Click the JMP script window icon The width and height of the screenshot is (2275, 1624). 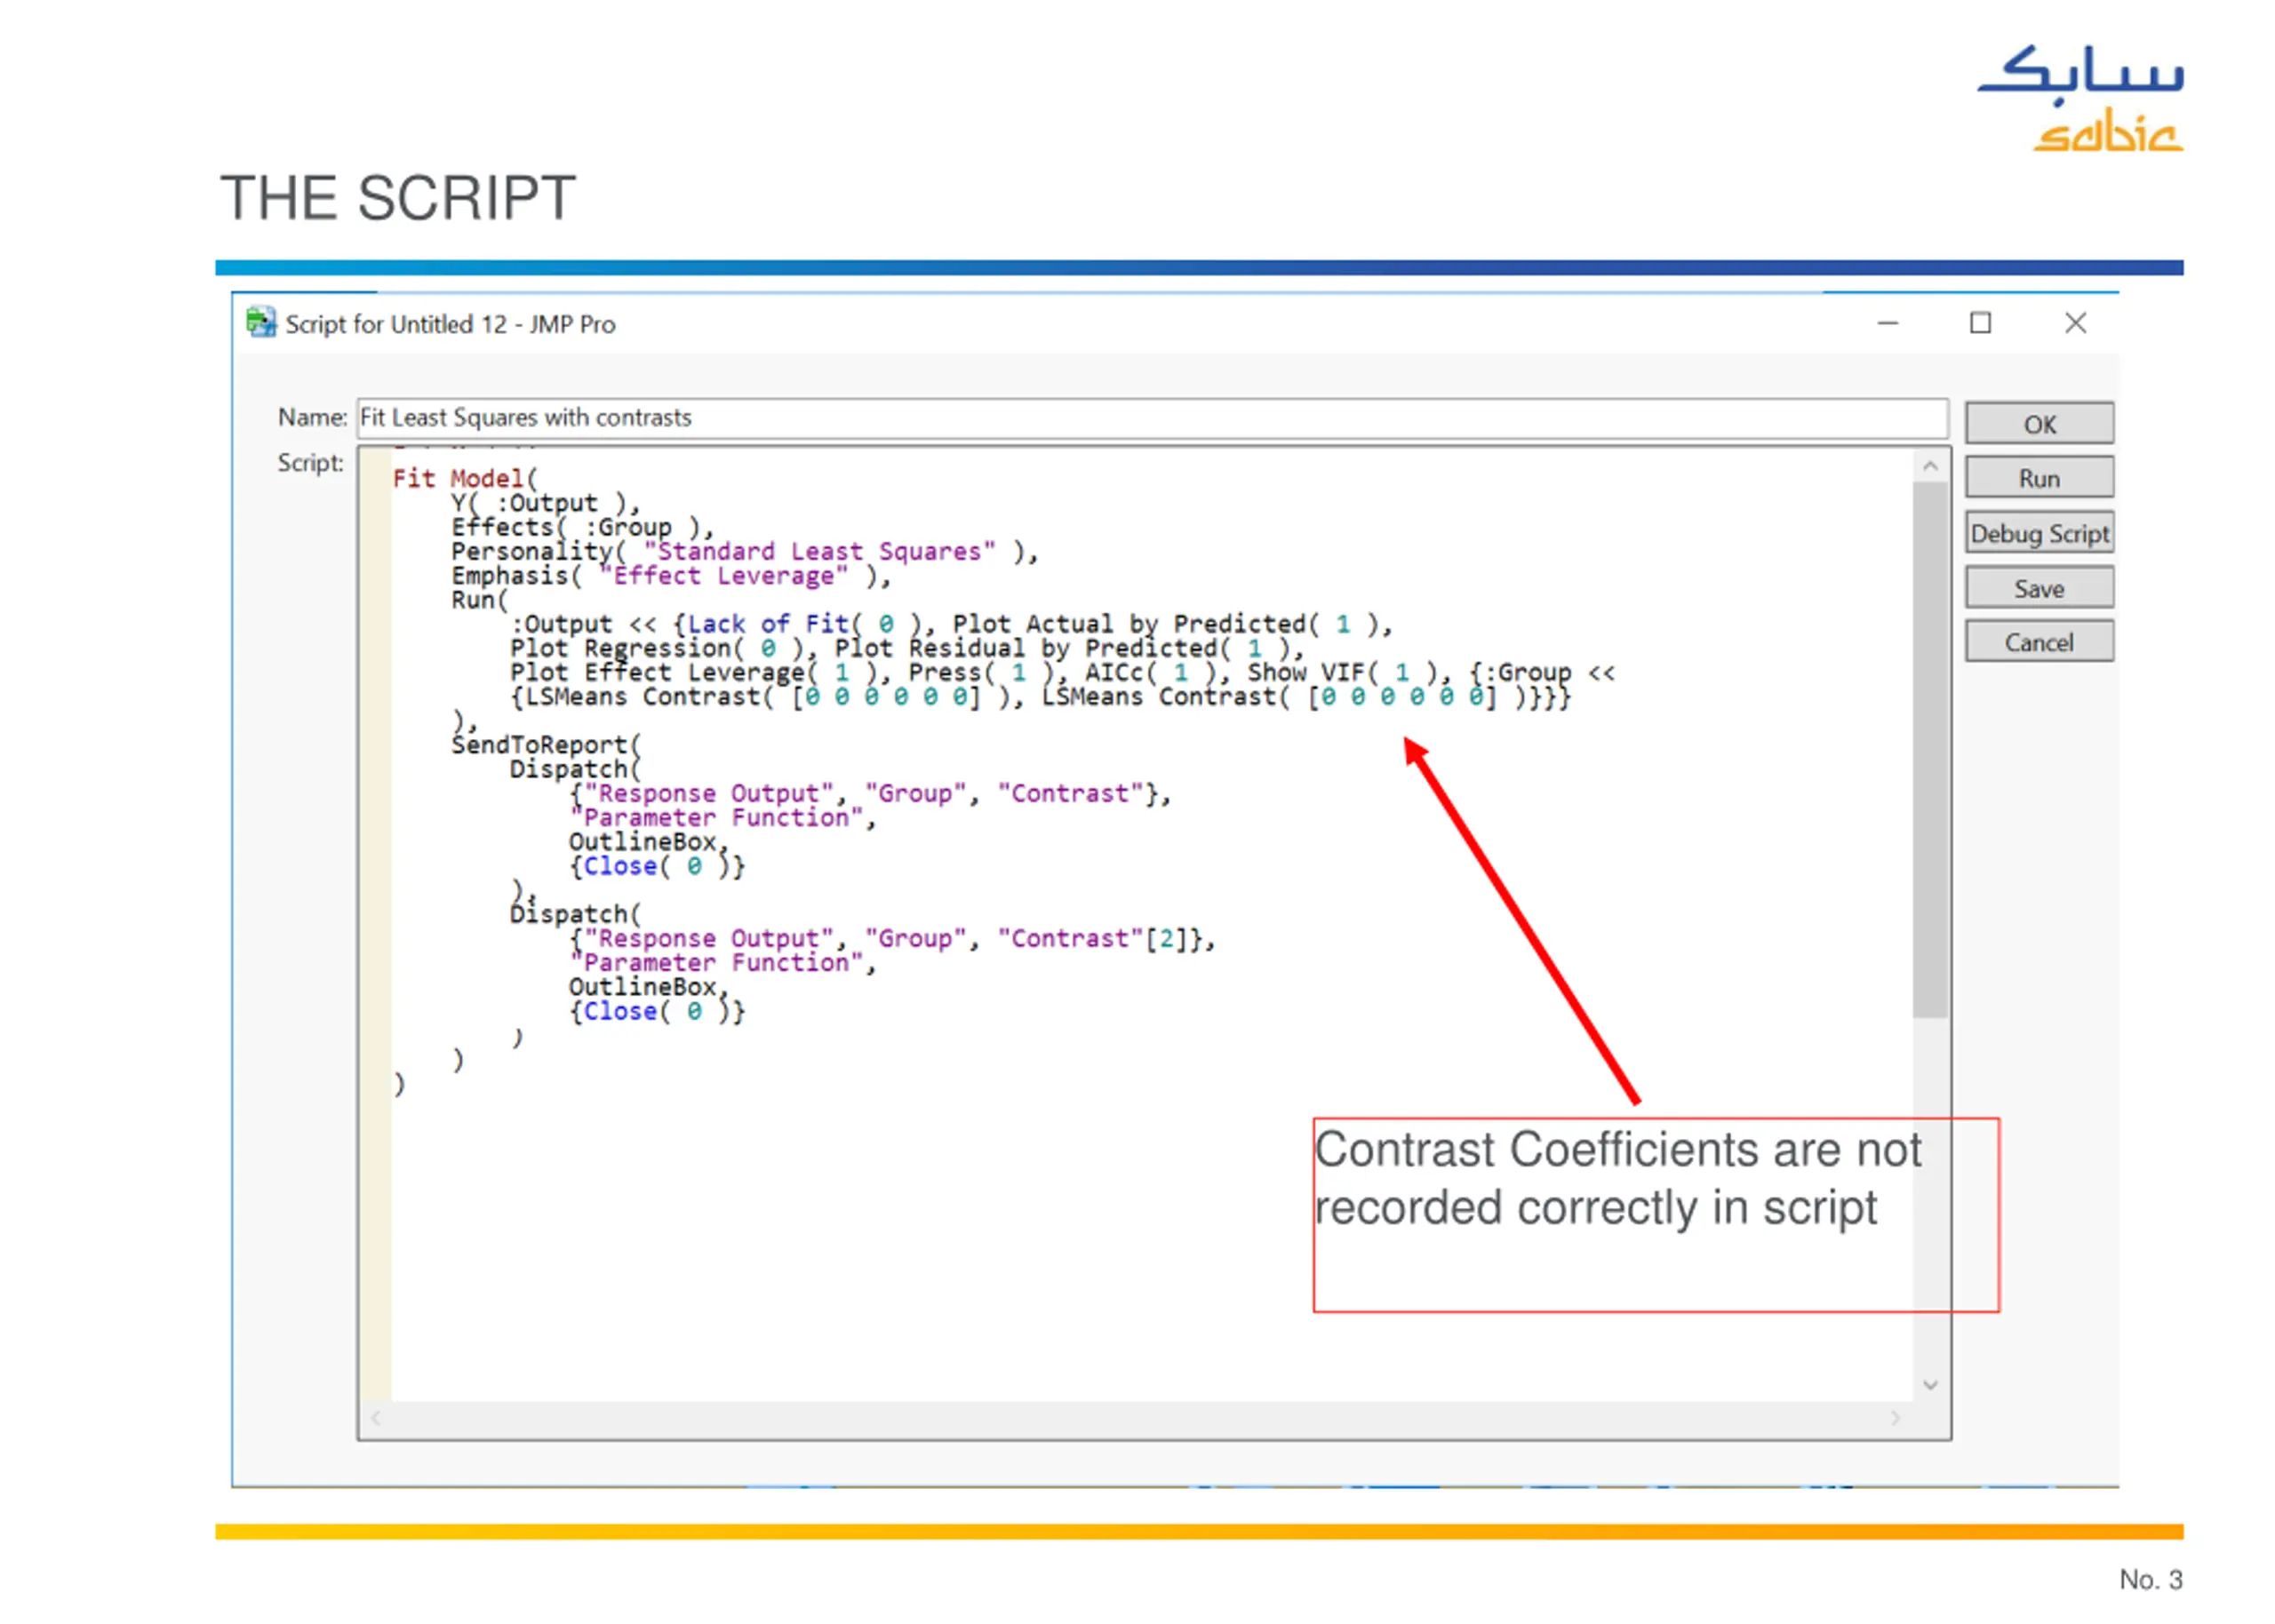(x=261, y=323)
